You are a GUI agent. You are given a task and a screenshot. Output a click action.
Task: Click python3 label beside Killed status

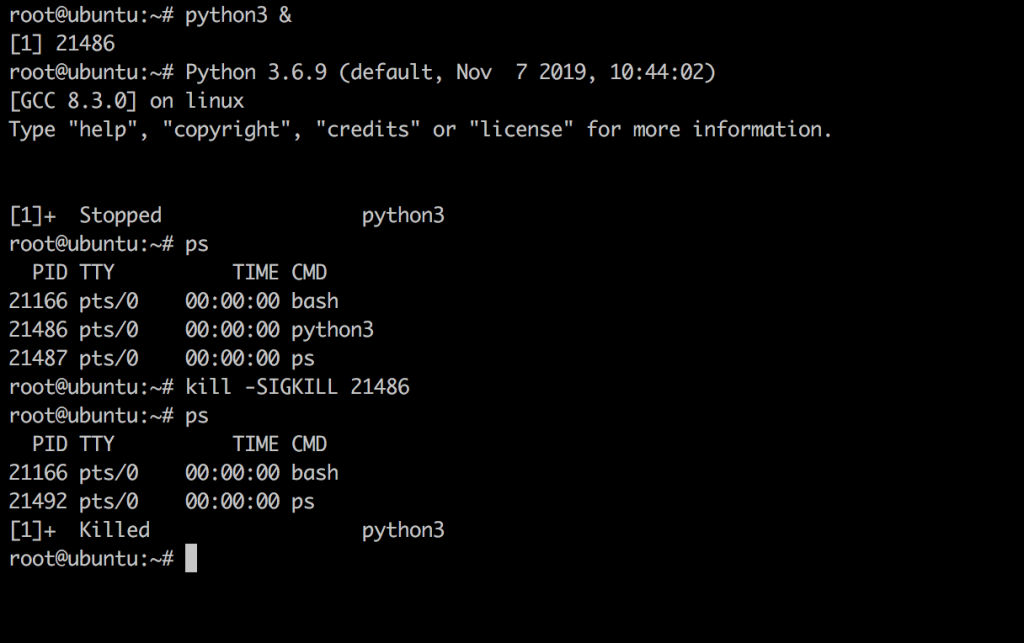(x=403, y=531)
